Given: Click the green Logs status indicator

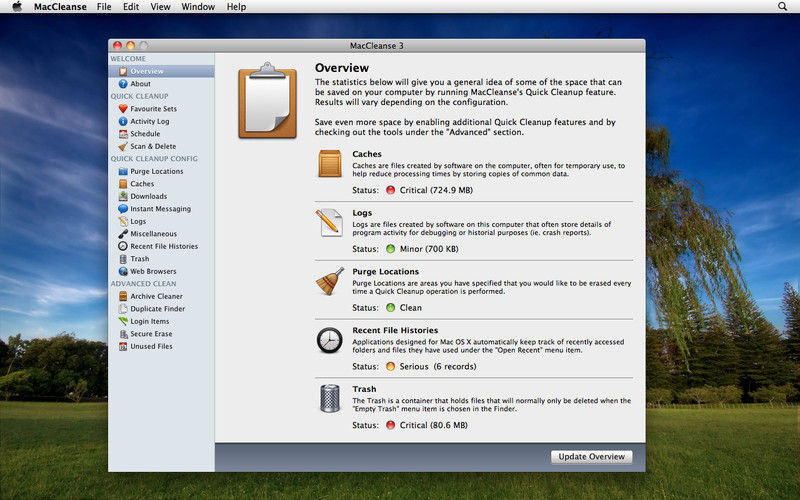Looking at the screenshot, I should (390, 249).
